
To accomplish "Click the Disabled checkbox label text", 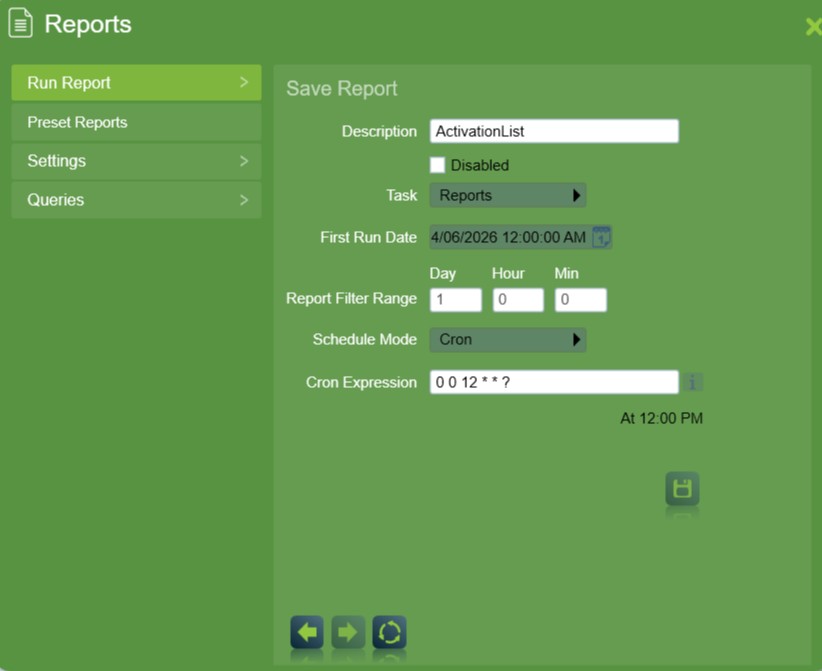I will 480,165.
